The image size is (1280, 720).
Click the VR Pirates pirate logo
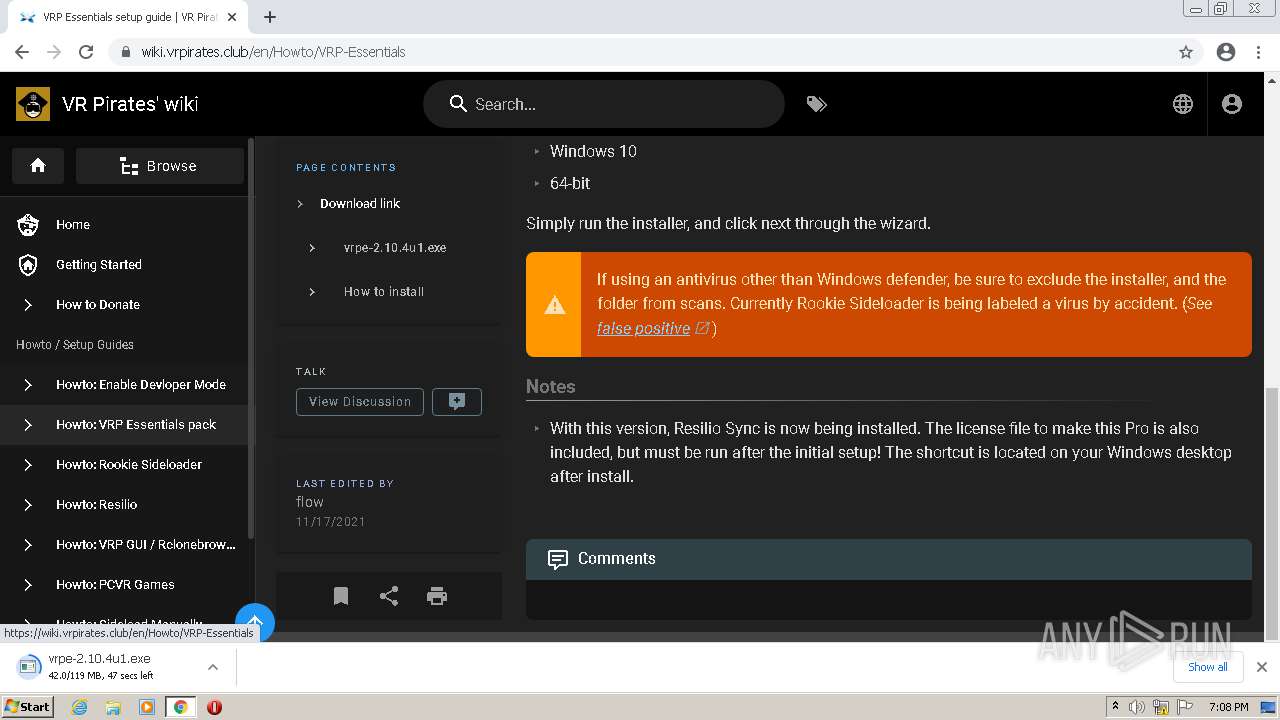tap(33, 104)
